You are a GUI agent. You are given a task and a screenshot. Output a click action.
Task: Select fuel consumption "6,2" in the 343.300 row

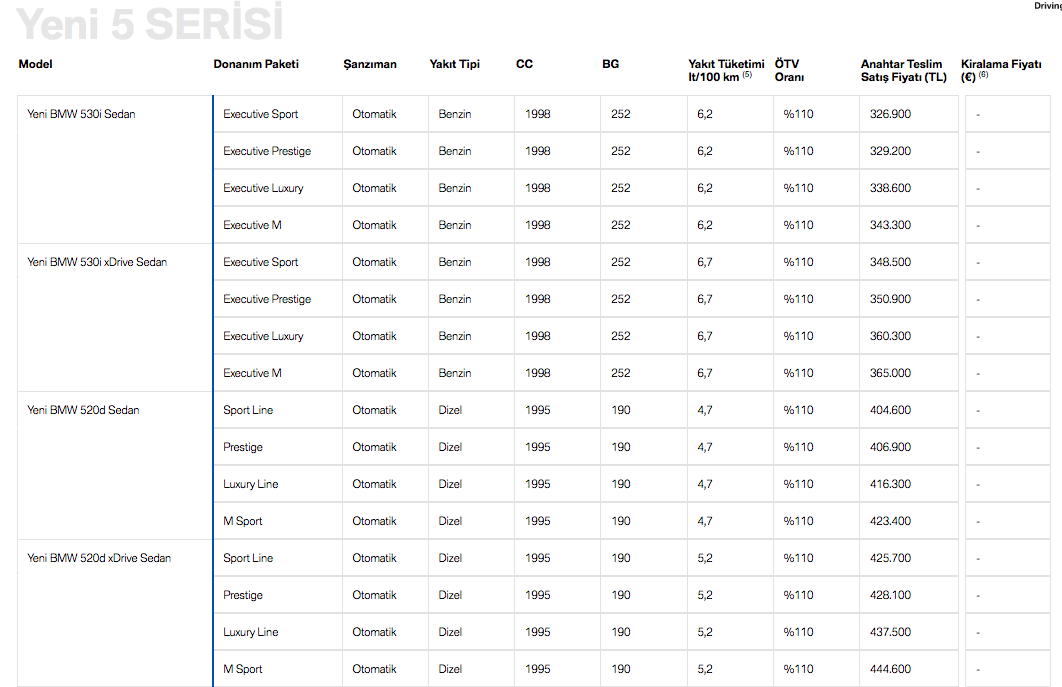click(704, 225)
